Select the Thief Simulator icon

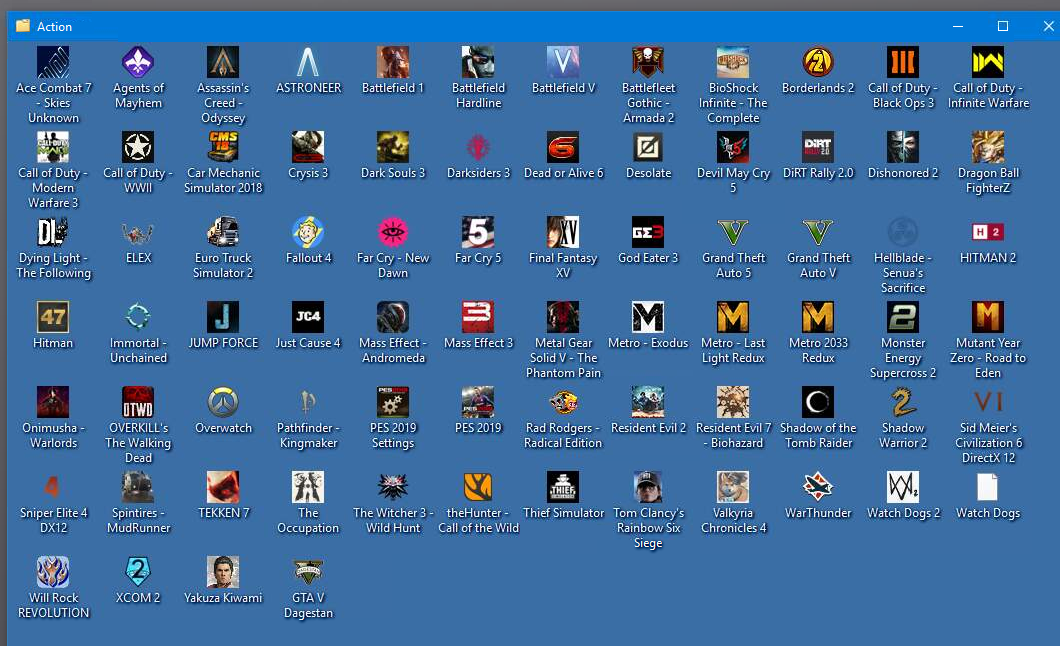563,487
